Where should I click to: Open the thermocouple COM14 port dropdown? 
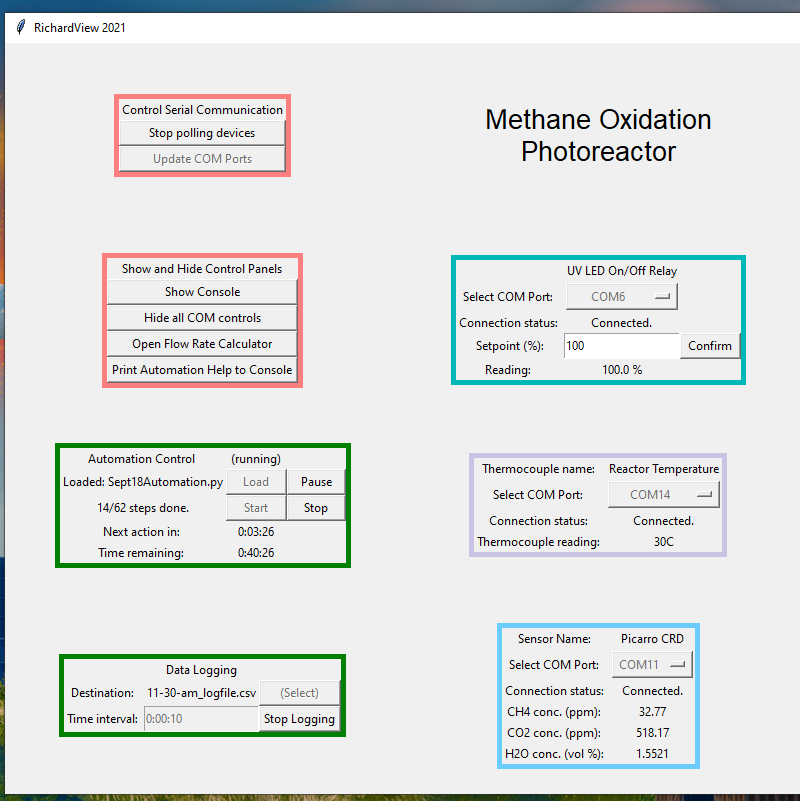664,495
